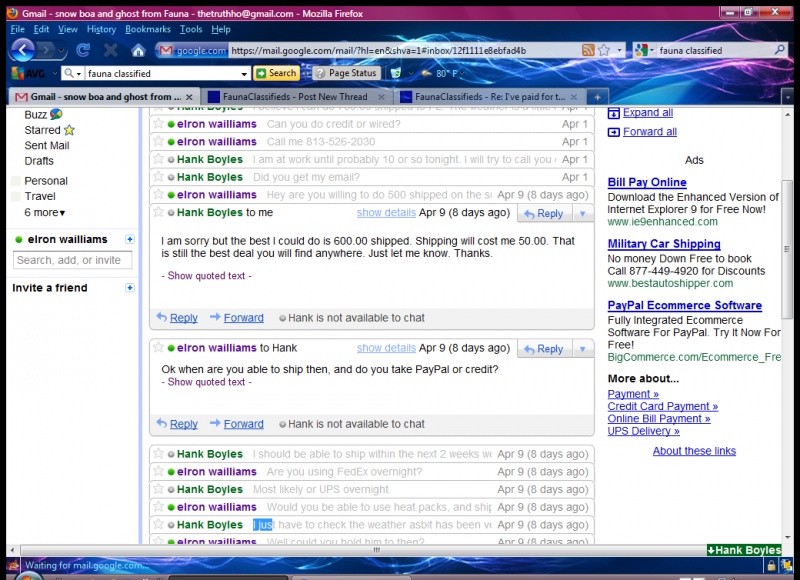Click the Starred label star icon
Screen dimensions: 800x580
69,130
